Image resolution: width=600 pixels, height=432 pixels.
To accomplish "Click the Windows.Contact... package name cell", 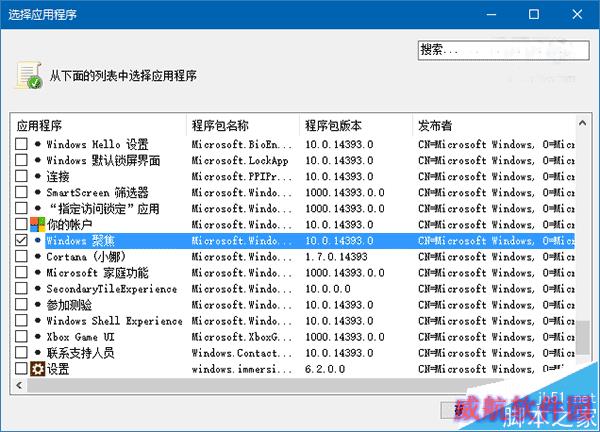I will coord(242,353).
